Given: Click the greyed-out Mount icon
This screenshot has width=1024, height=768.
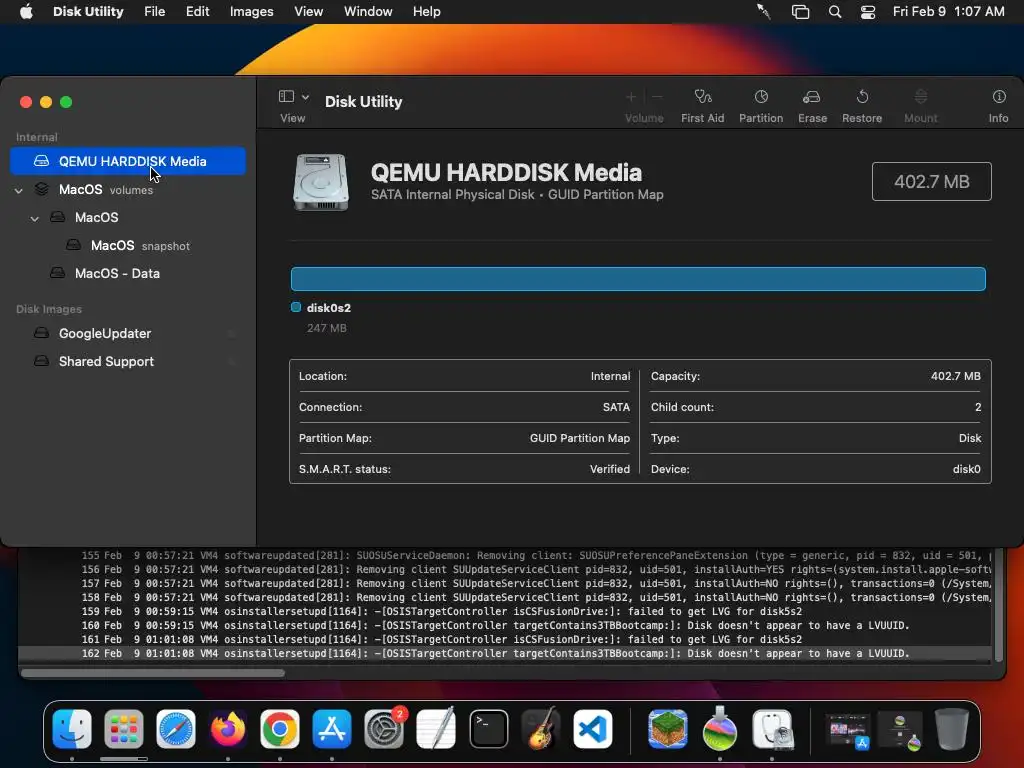Looking at the screenshot, I should coord(921,97).
